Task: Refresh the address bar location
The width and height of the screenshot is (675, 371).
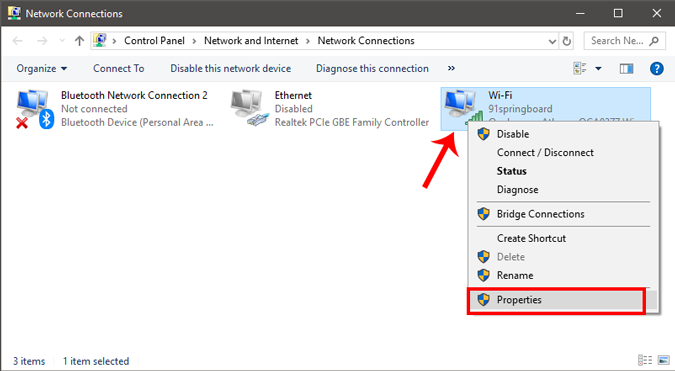Action: (x=567, y=41)
